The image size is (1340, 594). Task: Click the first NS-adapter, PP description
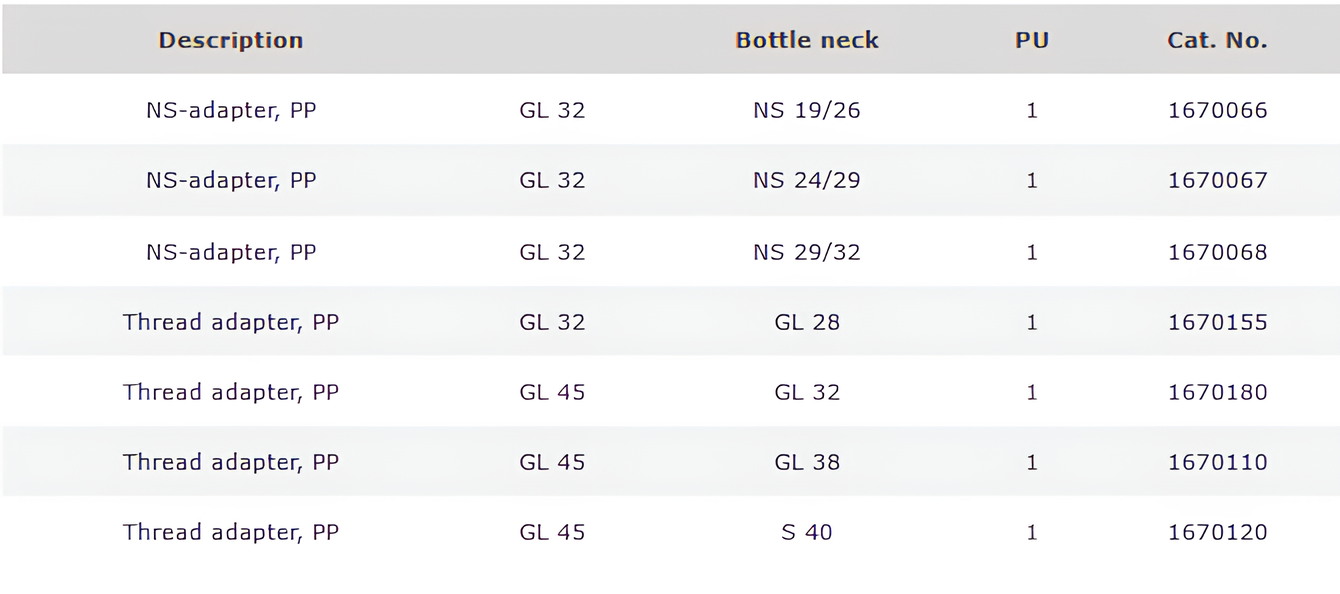click(231, 110)
